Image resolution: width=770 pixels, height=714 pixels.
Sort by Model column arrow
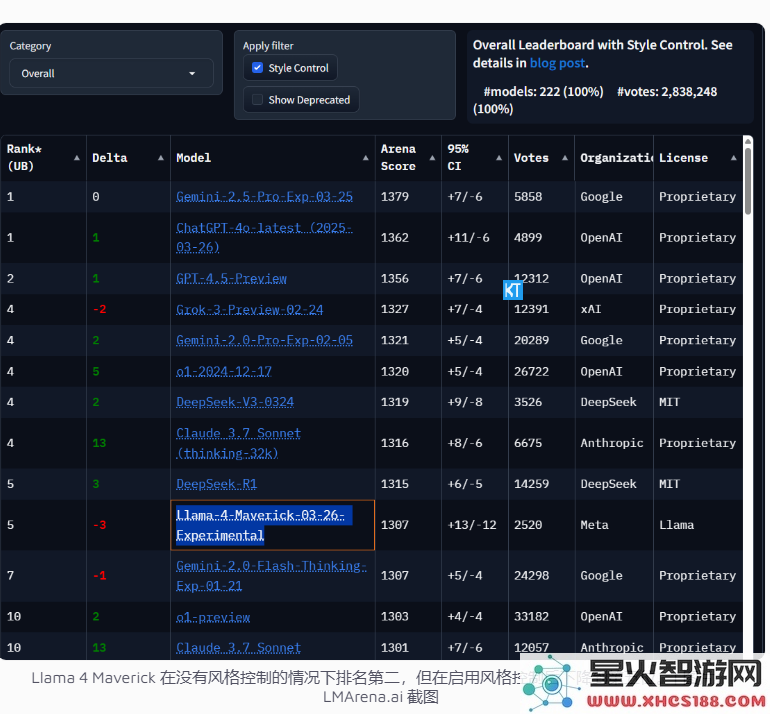pyautogui.click(x=365, y=158)
